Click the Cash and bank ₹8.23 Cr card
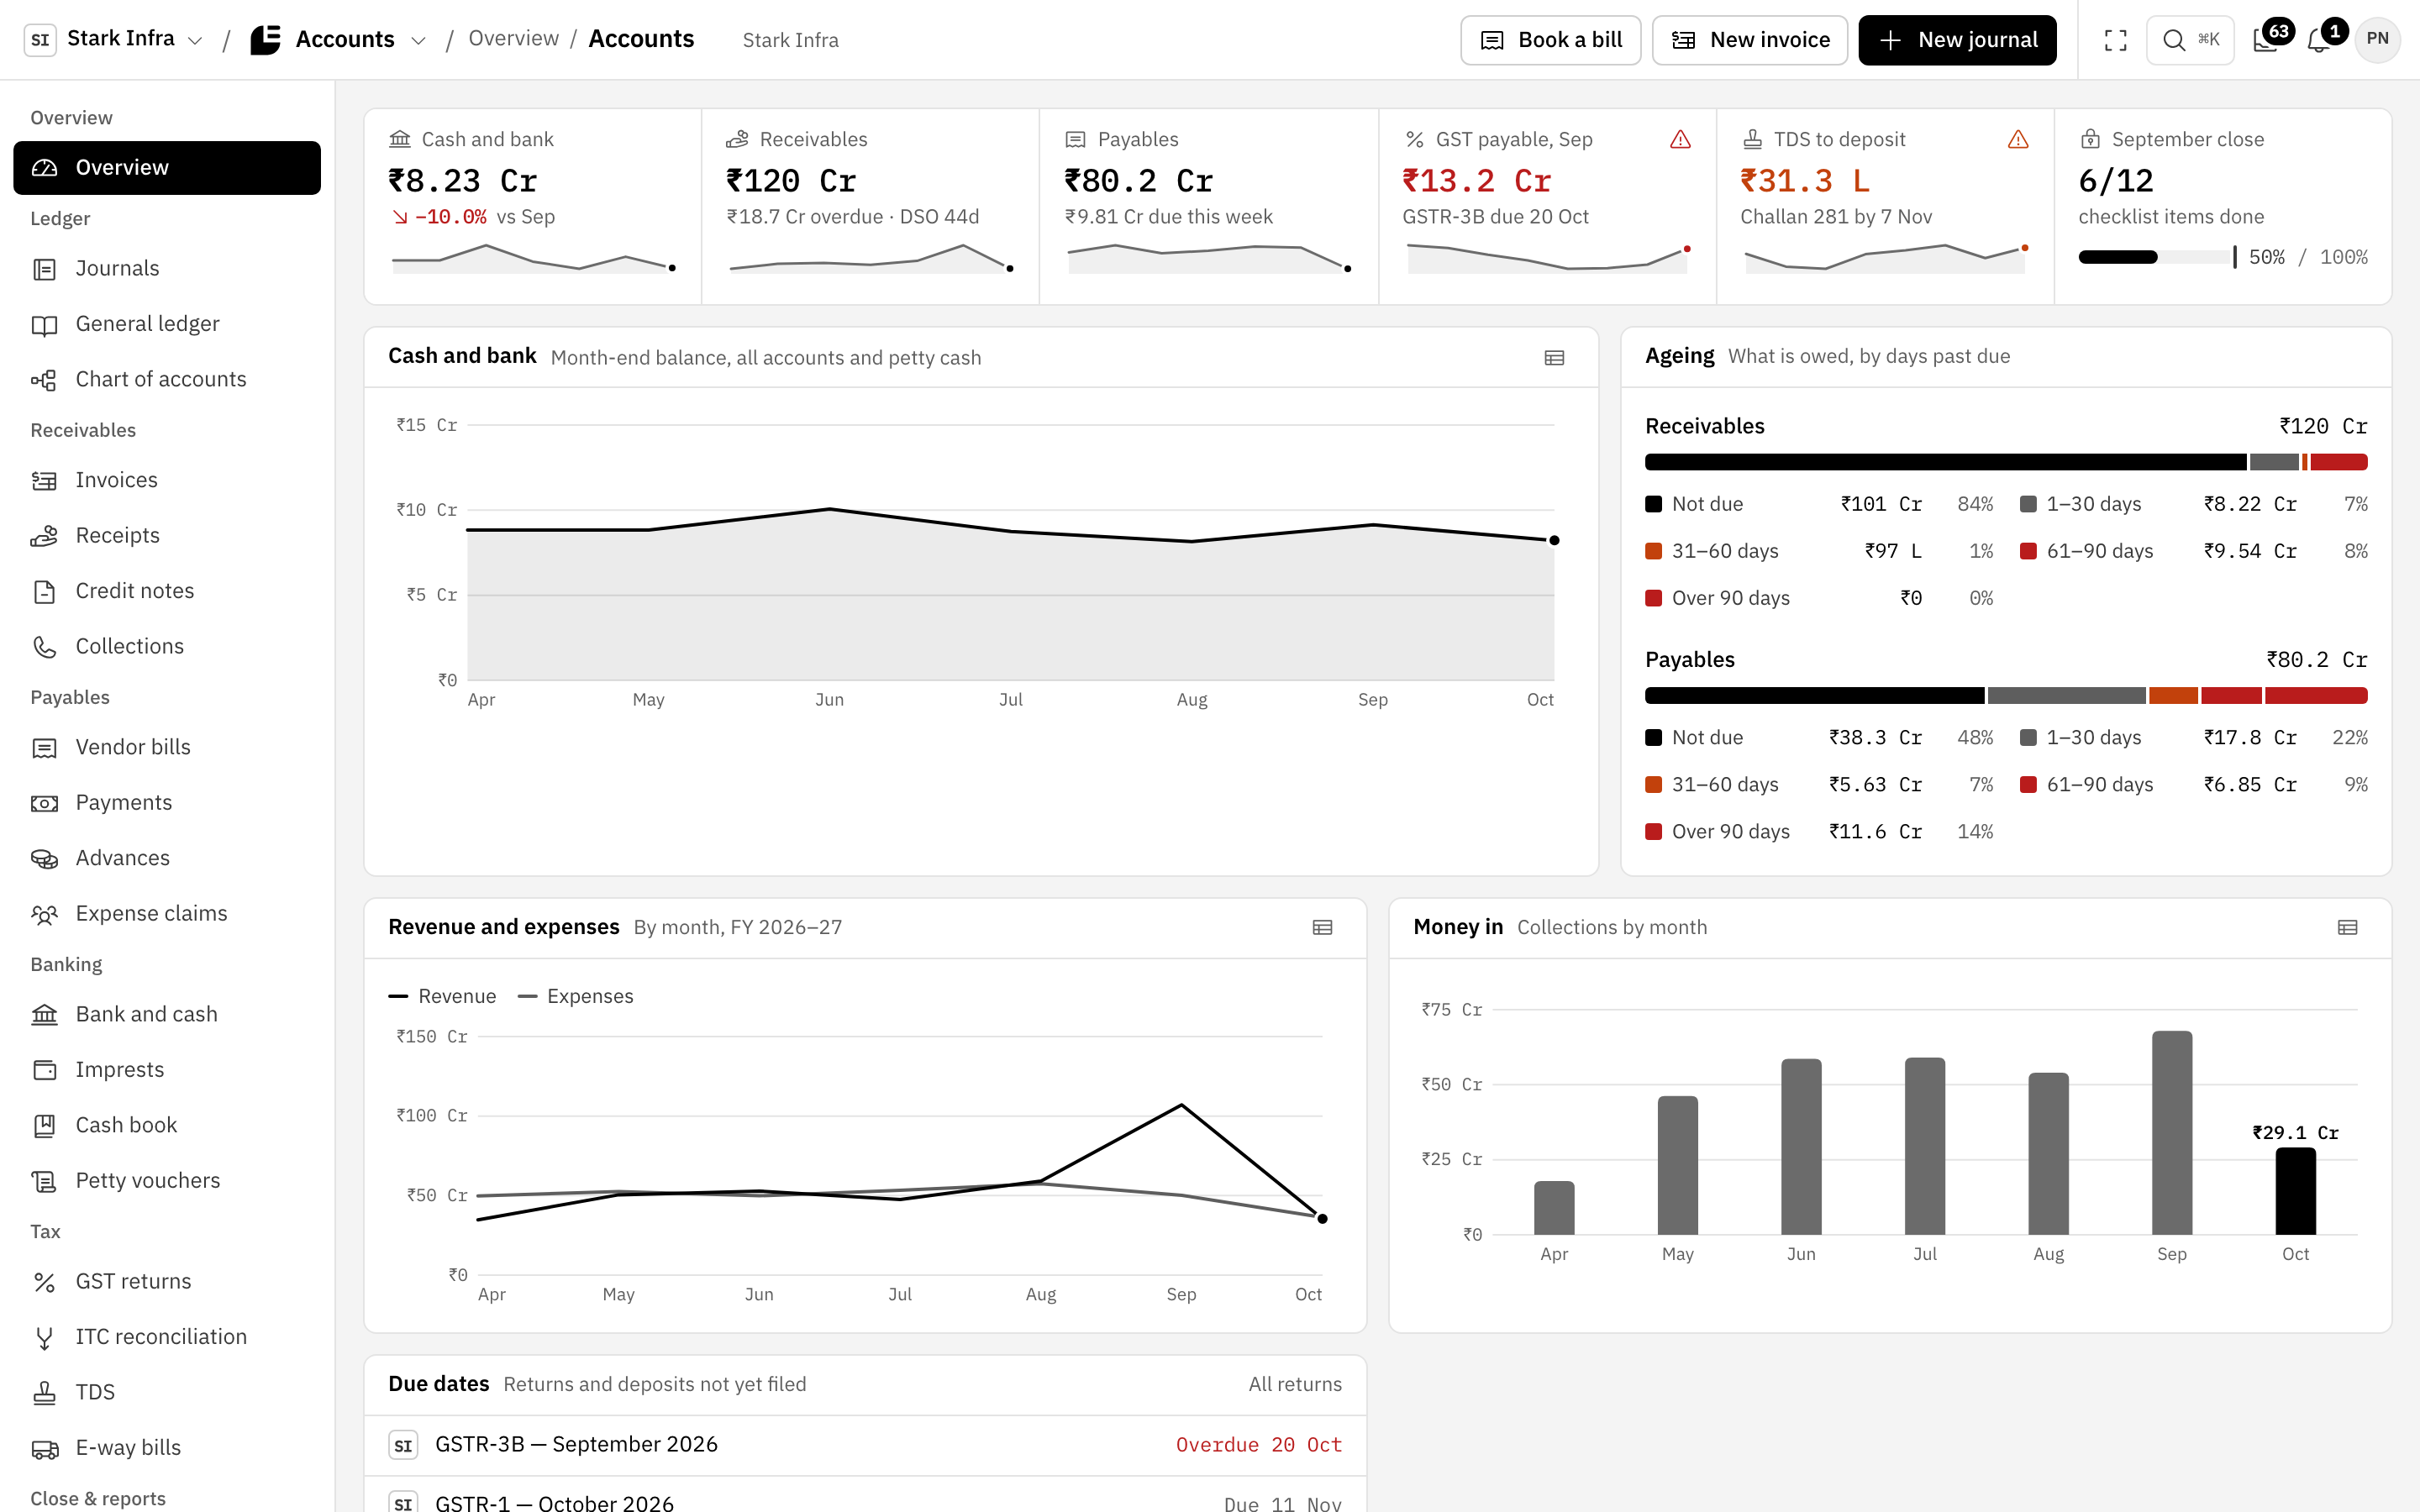Screen dimensions: 2420x1512 (533, 206)
